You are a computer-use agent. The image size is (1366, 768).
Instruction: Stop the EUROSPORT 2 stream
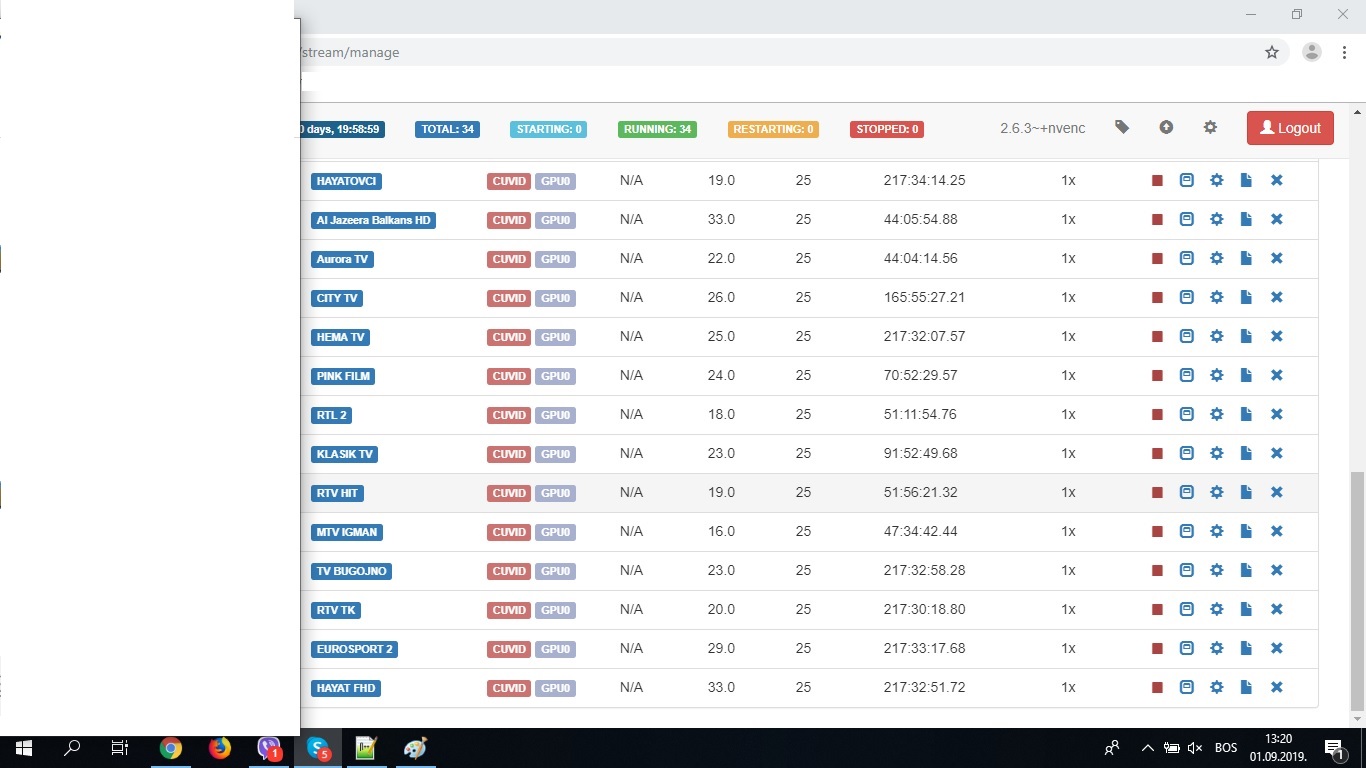coord(1157,649)
